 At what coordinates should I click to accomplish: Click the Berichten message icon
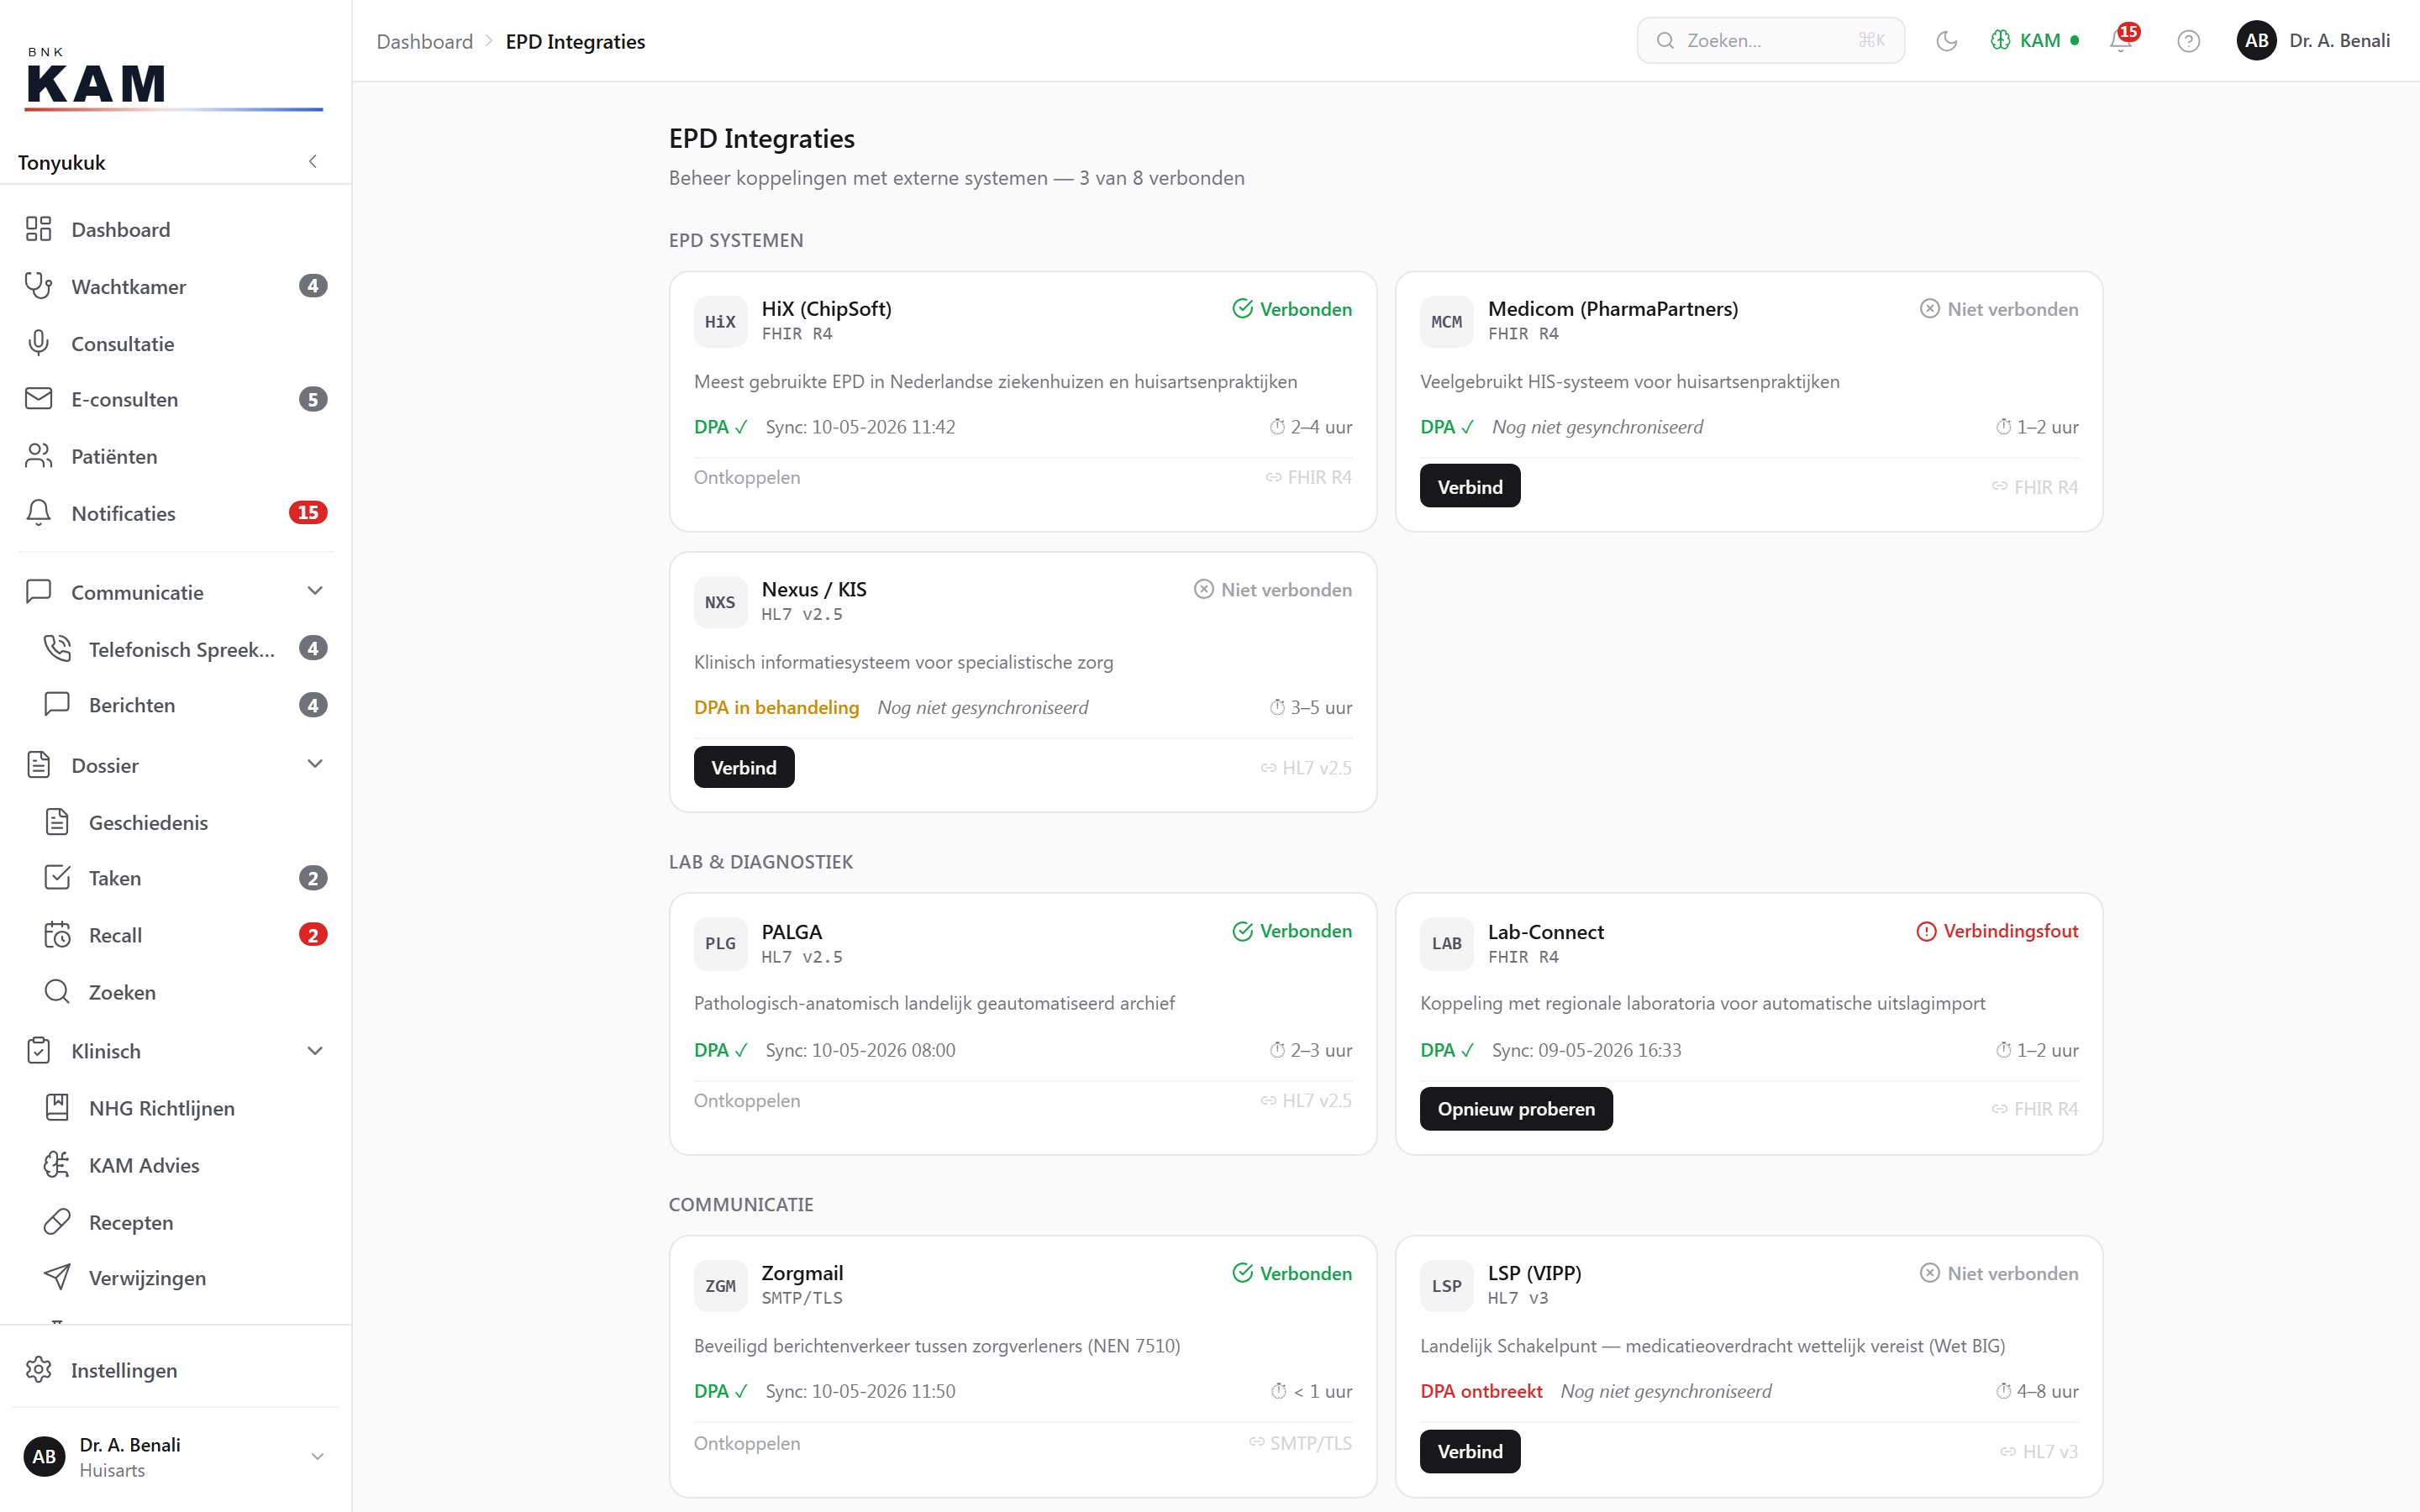pos(57,704)
